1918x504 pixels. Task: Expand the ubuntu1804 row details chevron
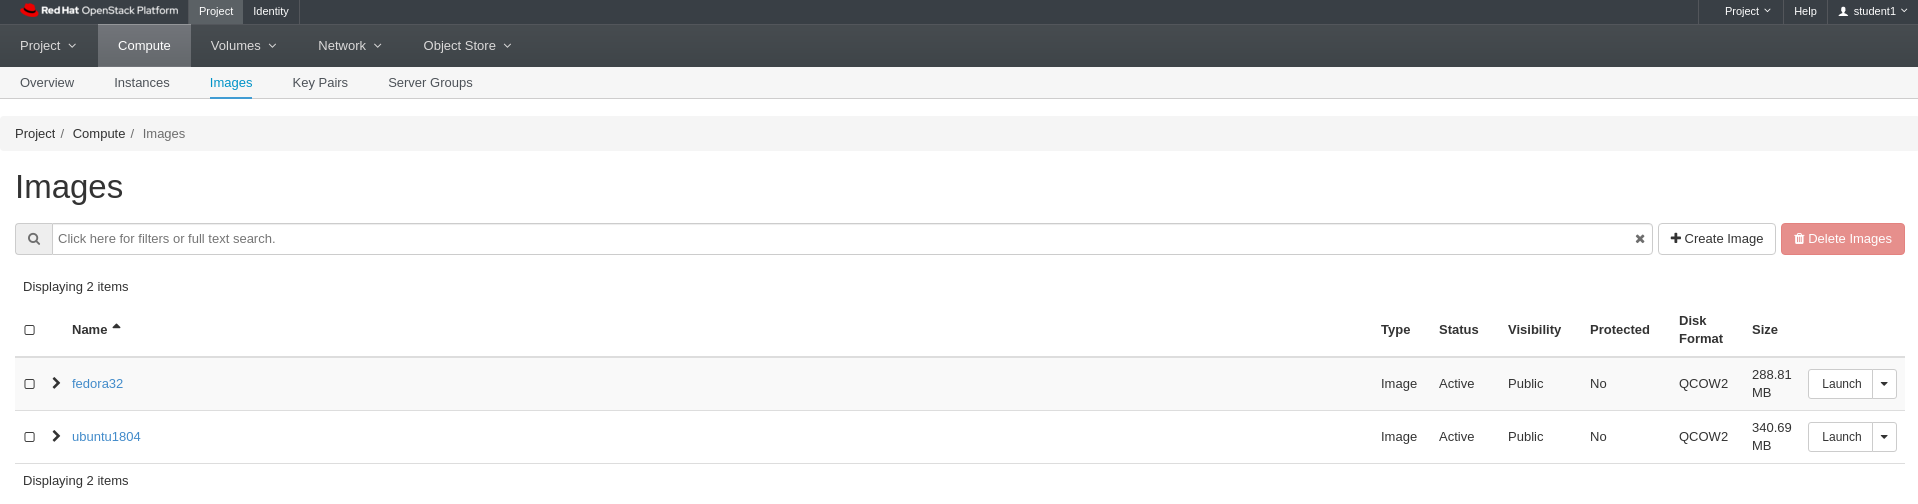(56, 436)
